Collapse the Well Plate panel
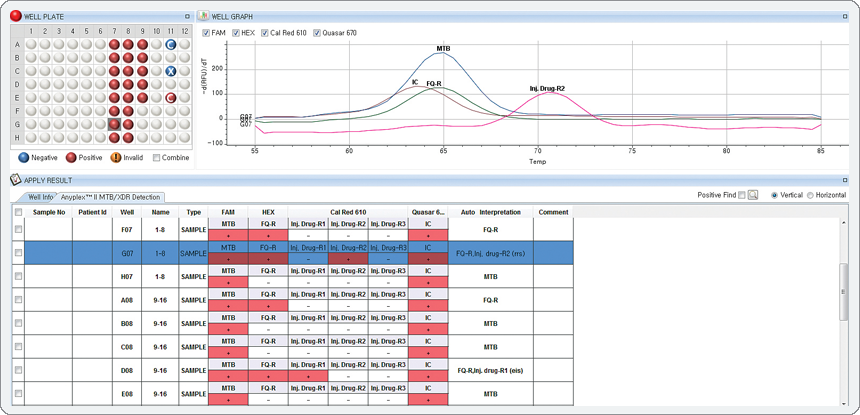This screenshot has width=860, height=415. [x=187, y=17]
